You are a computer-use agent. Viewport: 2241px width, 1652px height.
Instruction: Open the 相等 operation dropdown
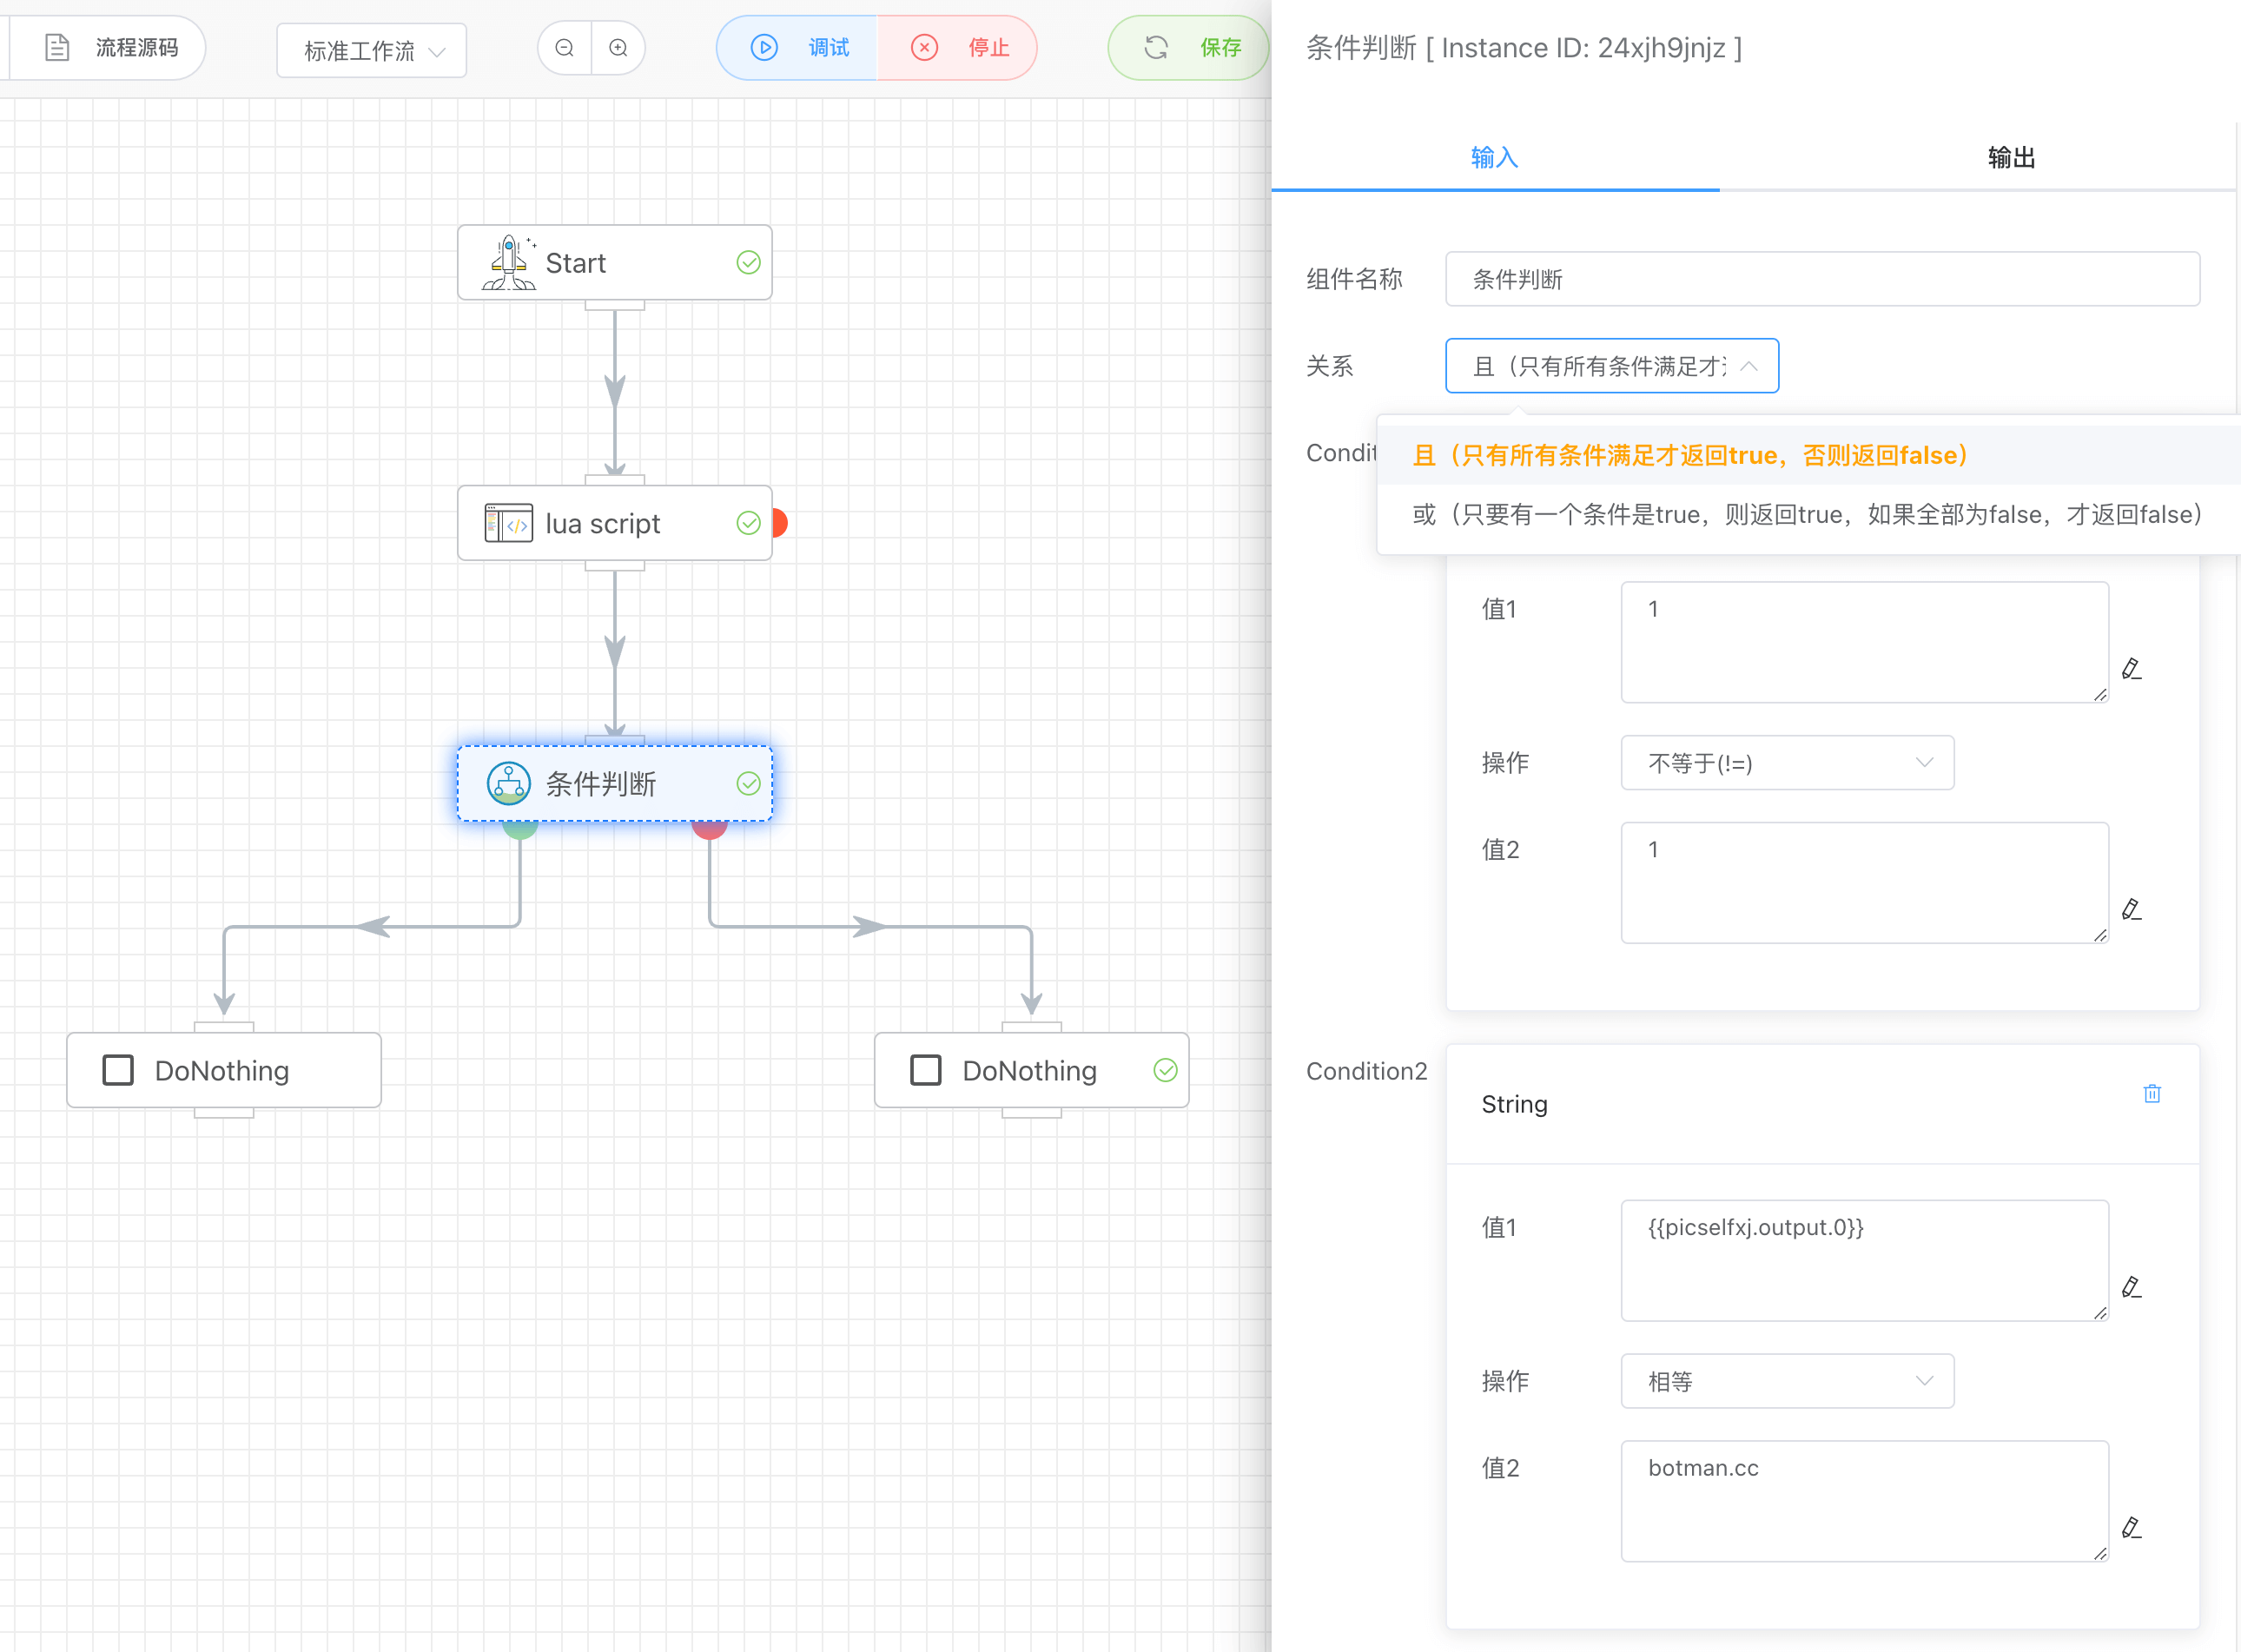click(x=1787, y=1381)
